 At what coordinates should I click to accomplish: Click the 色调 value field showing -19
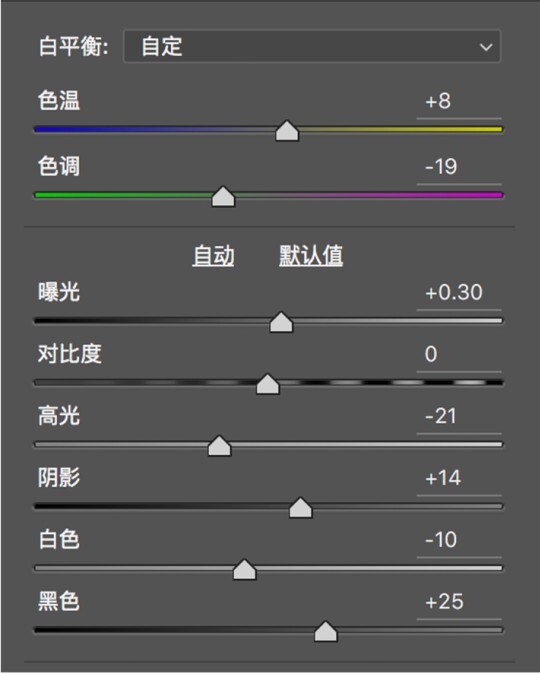459,167
